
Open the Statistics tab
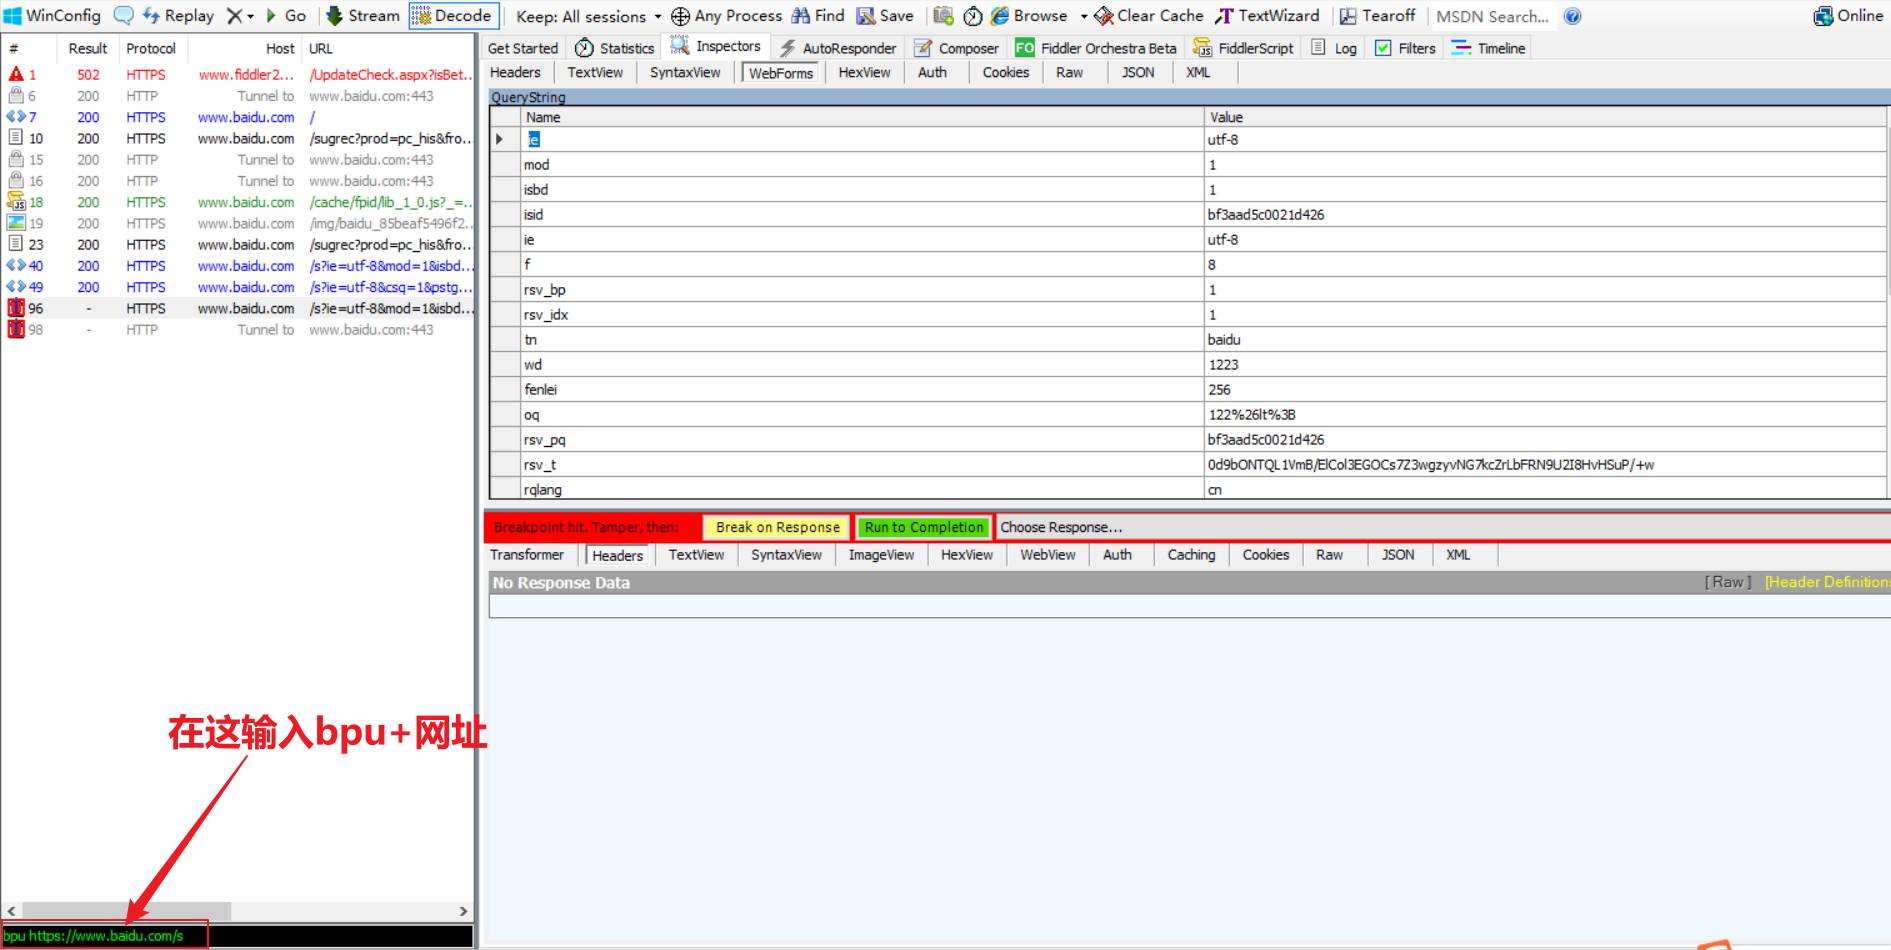pyautogui.click(x=615, y=48)
